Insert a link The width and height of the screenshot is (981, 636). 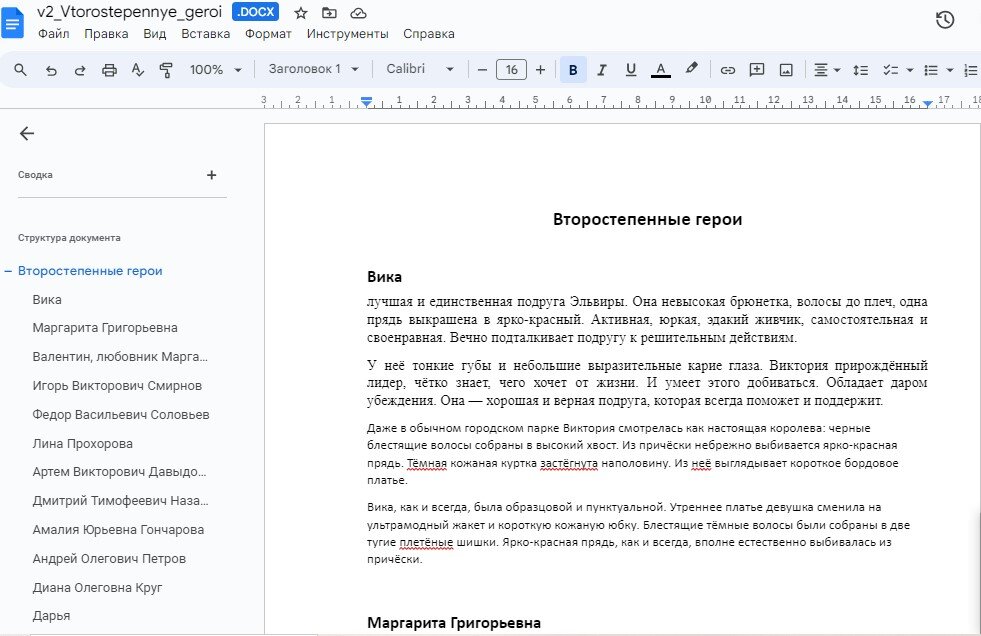pyautogui.click(x=728, y=70)
